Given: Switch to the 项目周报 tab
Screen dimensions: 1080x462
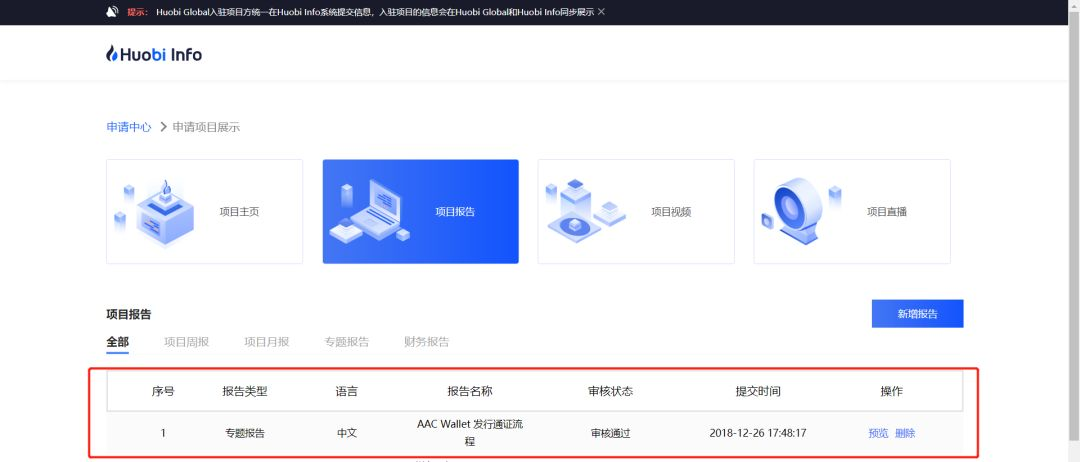Looking at the screenshot, I should (187, 342).
